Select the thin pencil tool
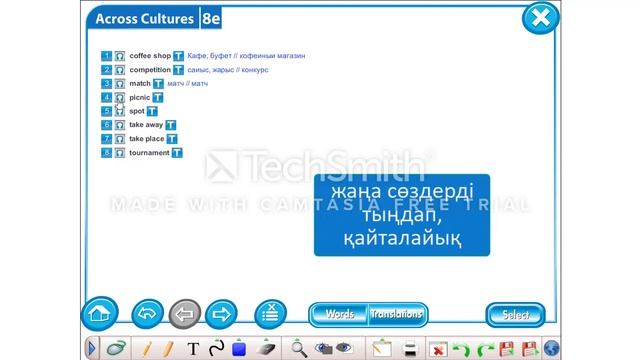Viewport: 640px width, 360px height. tap(147, 349)
